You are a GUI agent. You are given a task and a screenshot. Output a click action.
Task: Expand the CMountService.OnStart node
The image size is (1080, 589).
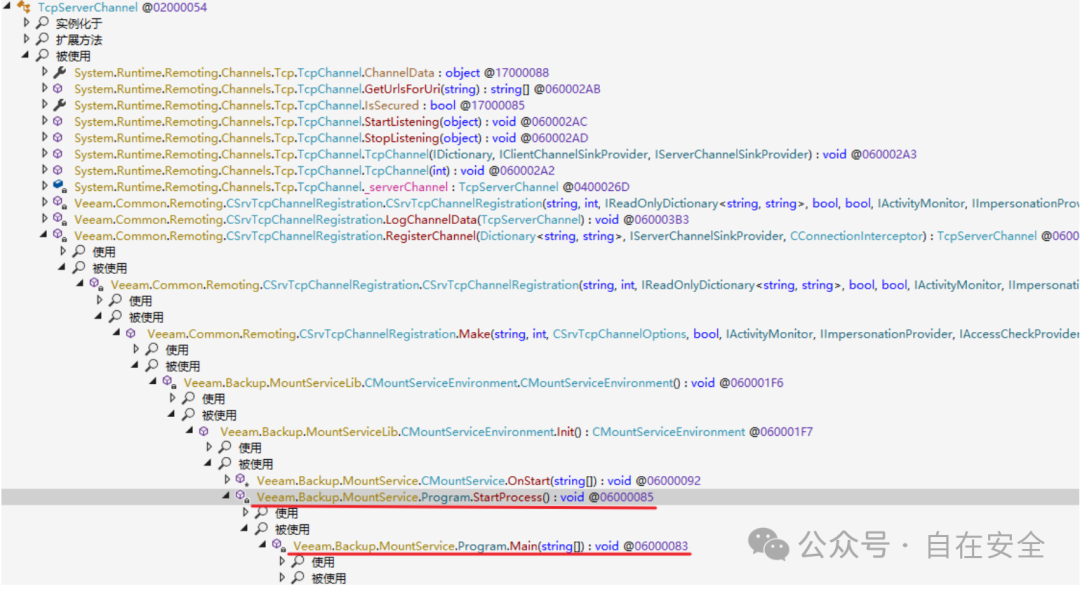[x=227, y=479]
